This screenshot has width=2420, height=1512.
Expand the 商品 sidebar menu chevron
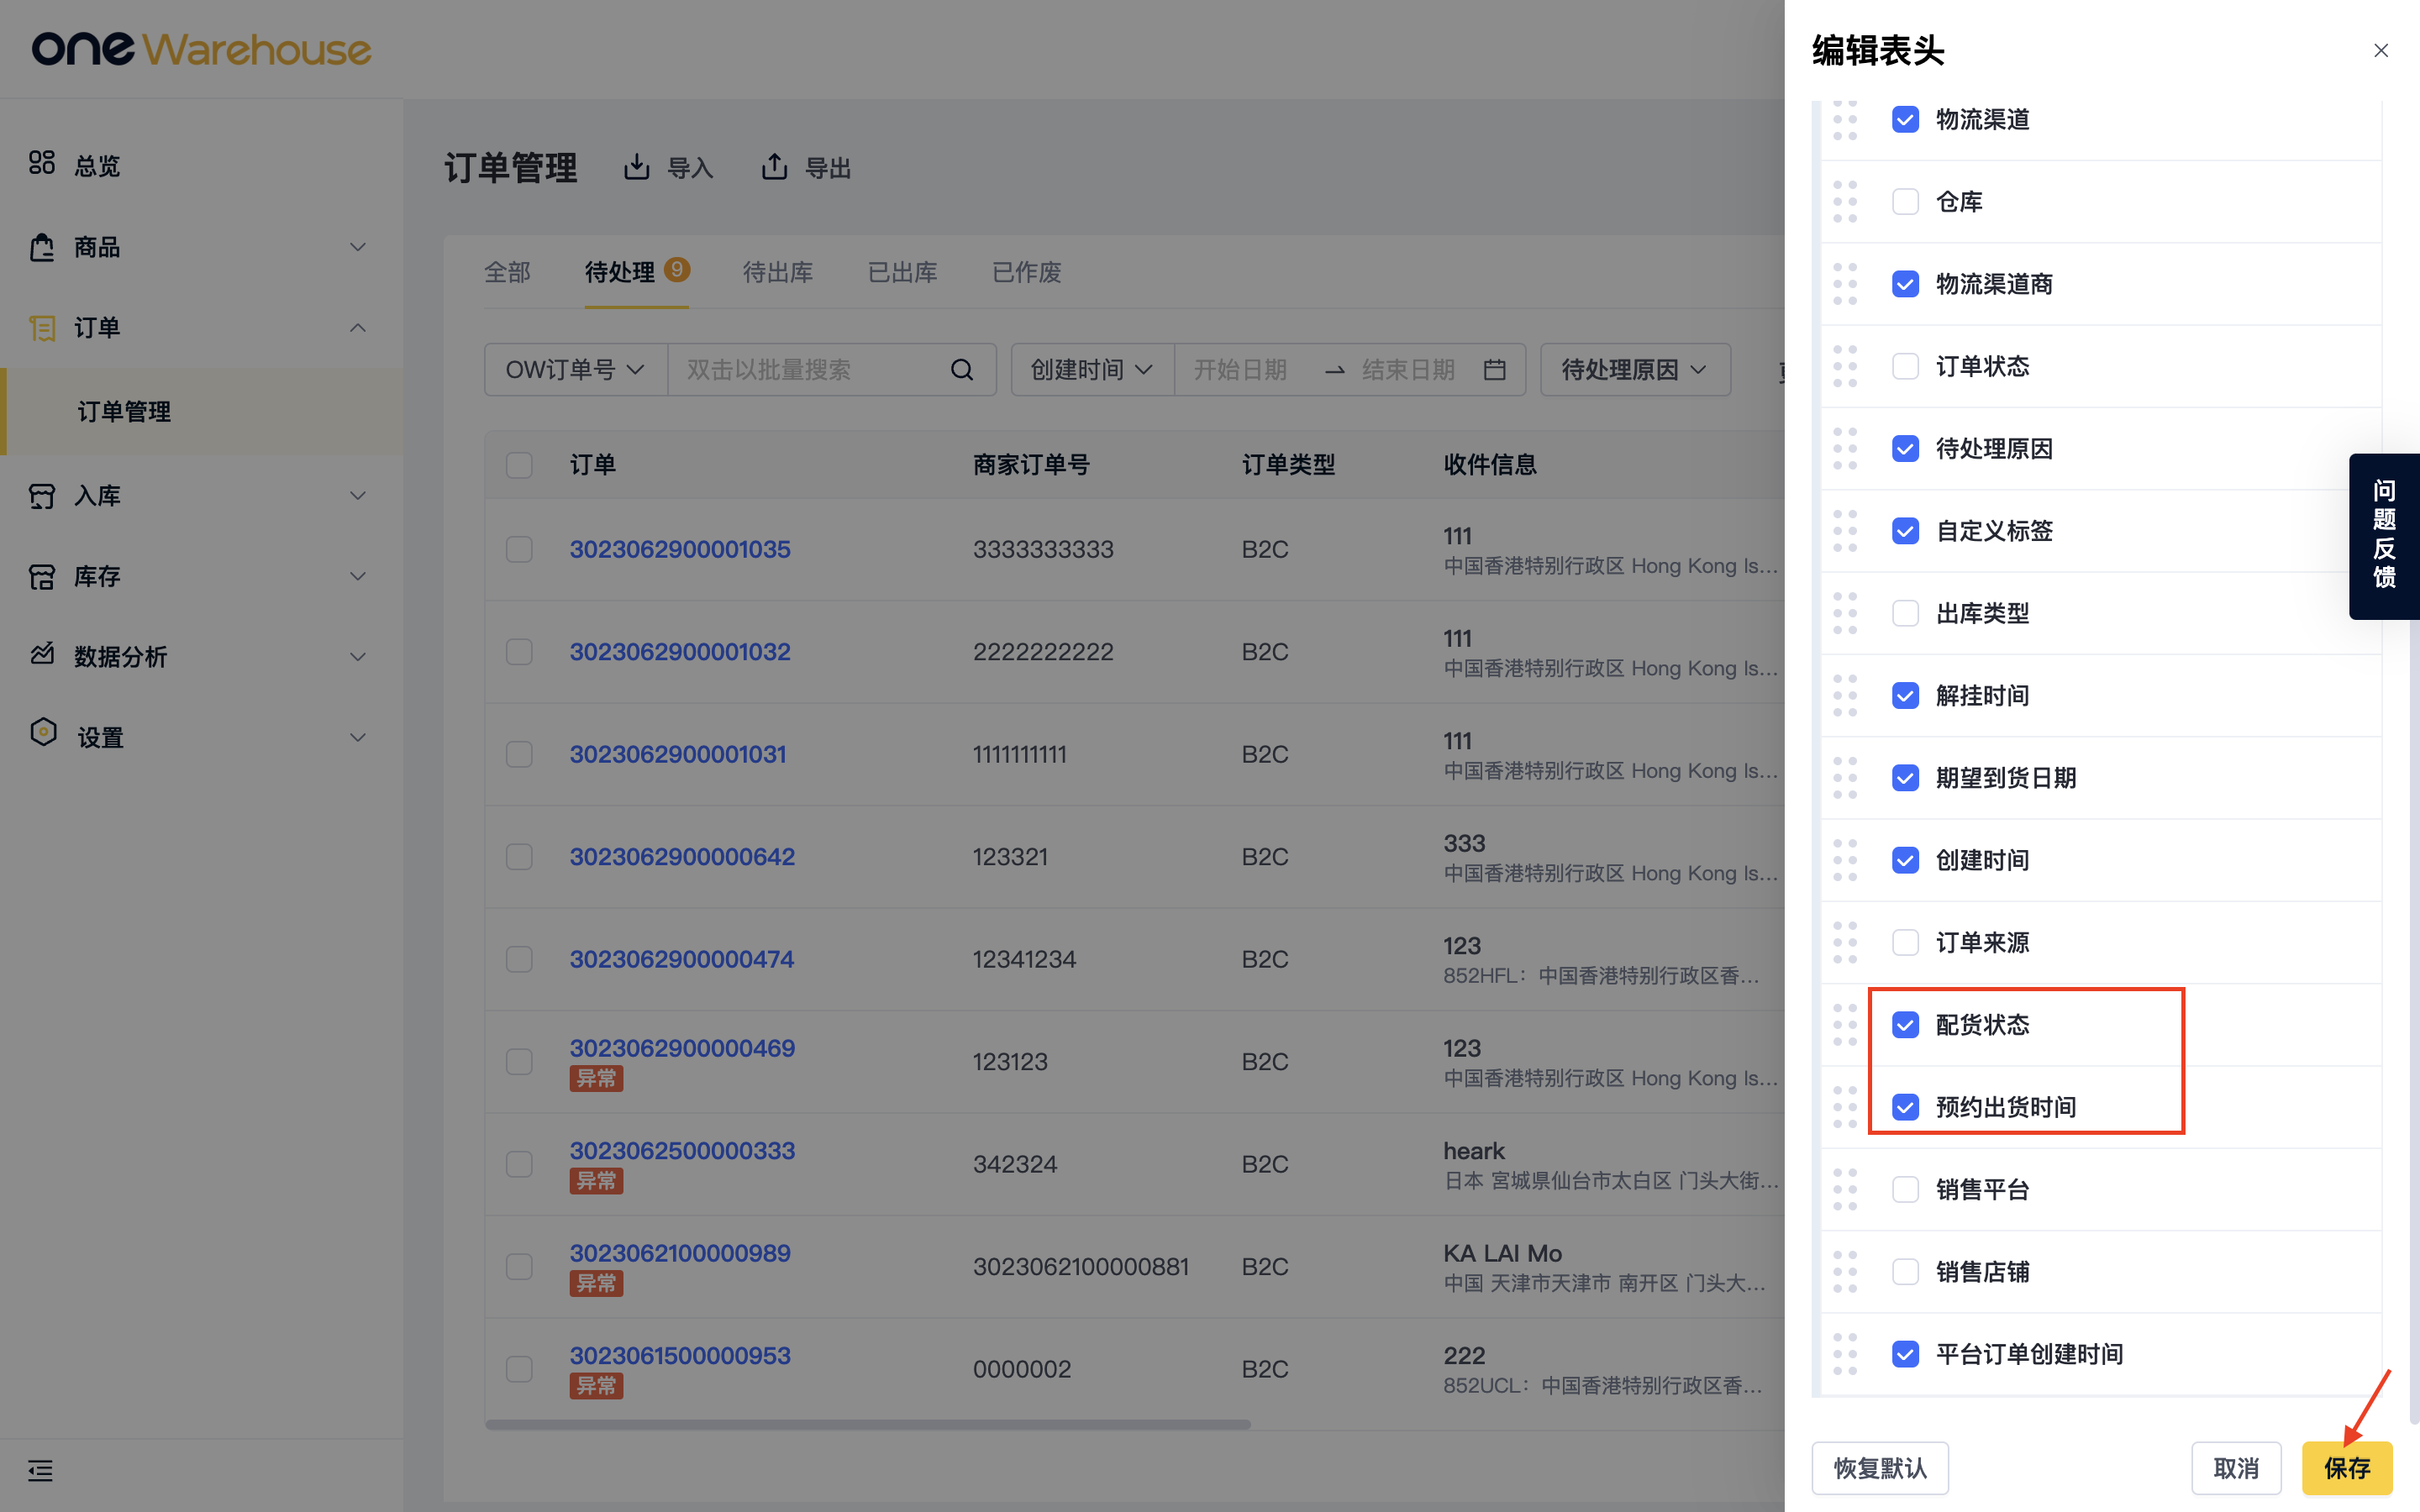357,247
